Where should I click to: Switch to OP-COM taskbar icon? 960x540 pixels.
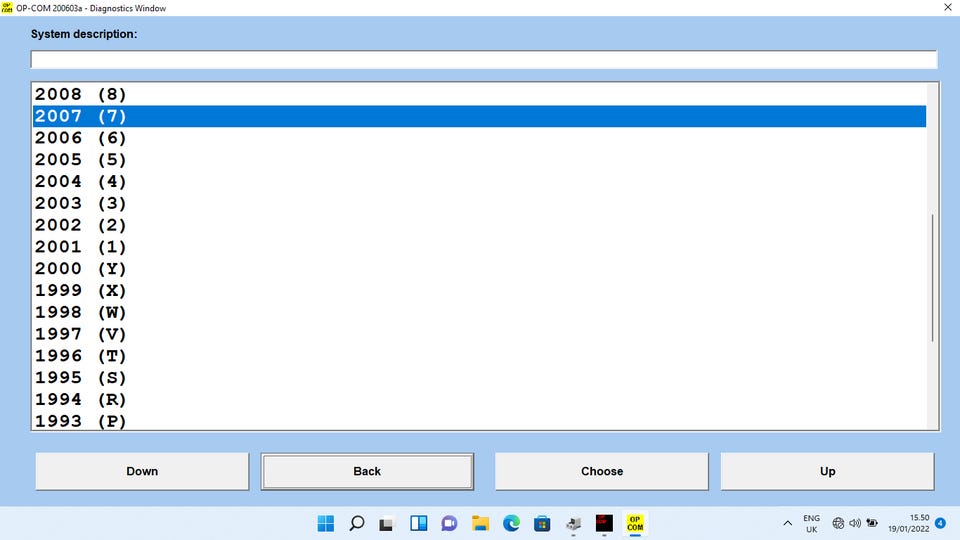[635, 523]
